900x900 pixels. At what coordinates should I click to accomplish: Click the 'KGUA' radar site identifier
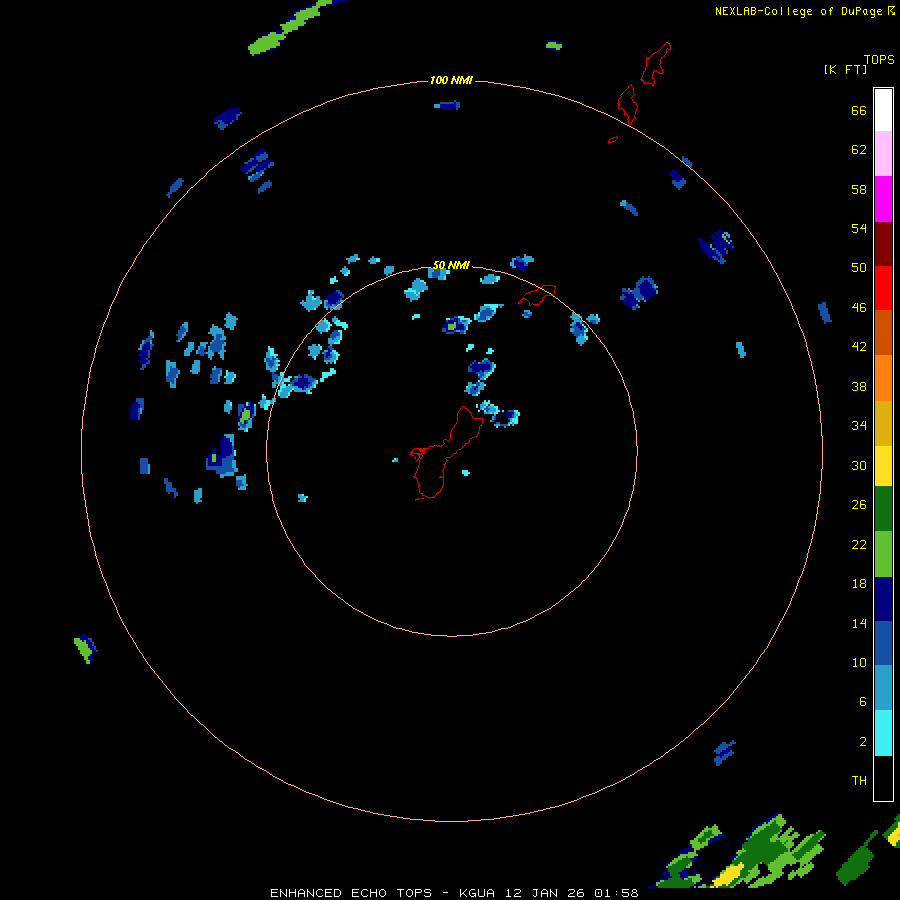[476, 893]
